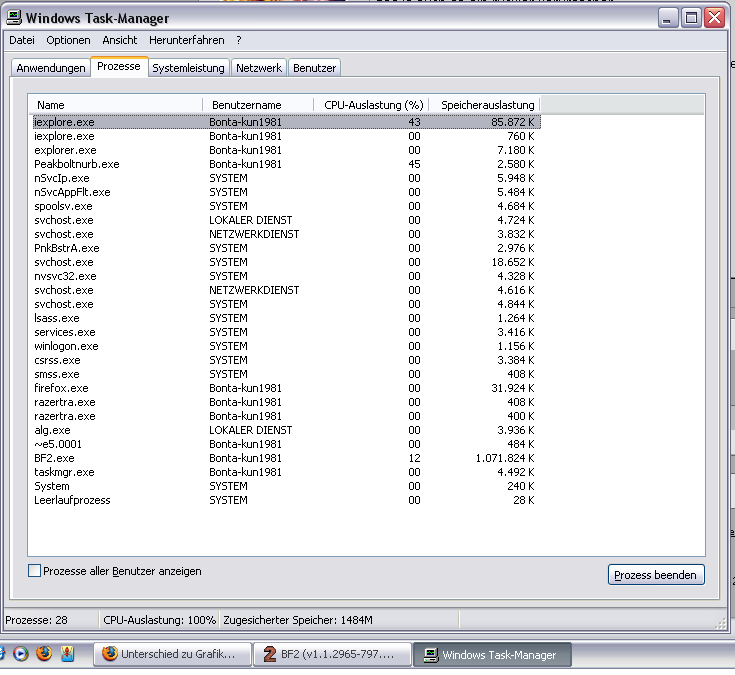Viewport: 735px width, 675px height.
Task: Switch to the Netzwerk tab
Action: click(x=259, y=68)
